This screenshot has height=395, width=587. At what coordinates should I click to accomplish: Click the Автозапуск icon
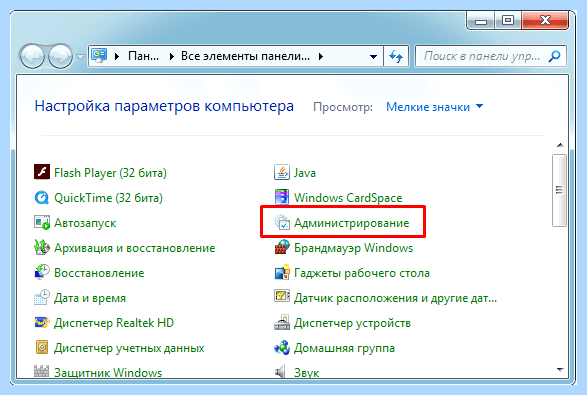(42, 222)
